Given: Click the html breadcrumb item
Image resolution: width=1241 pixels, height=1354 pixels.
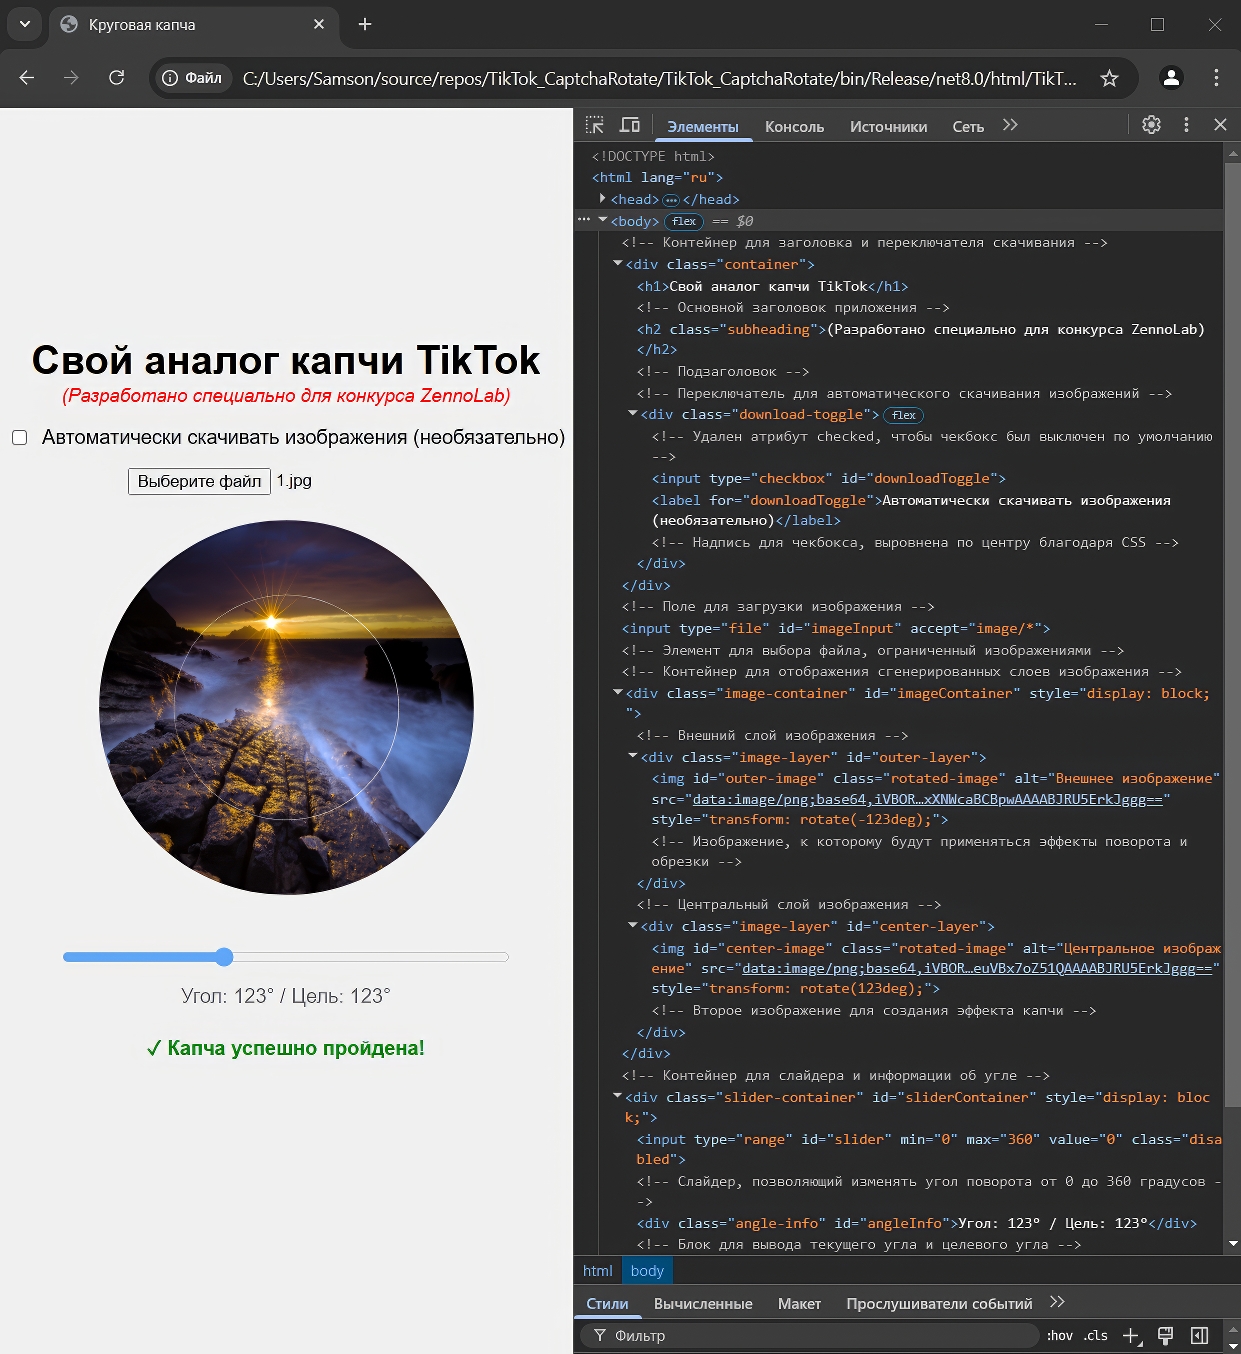Looking at the screenshot, I should pos(597,1271).
